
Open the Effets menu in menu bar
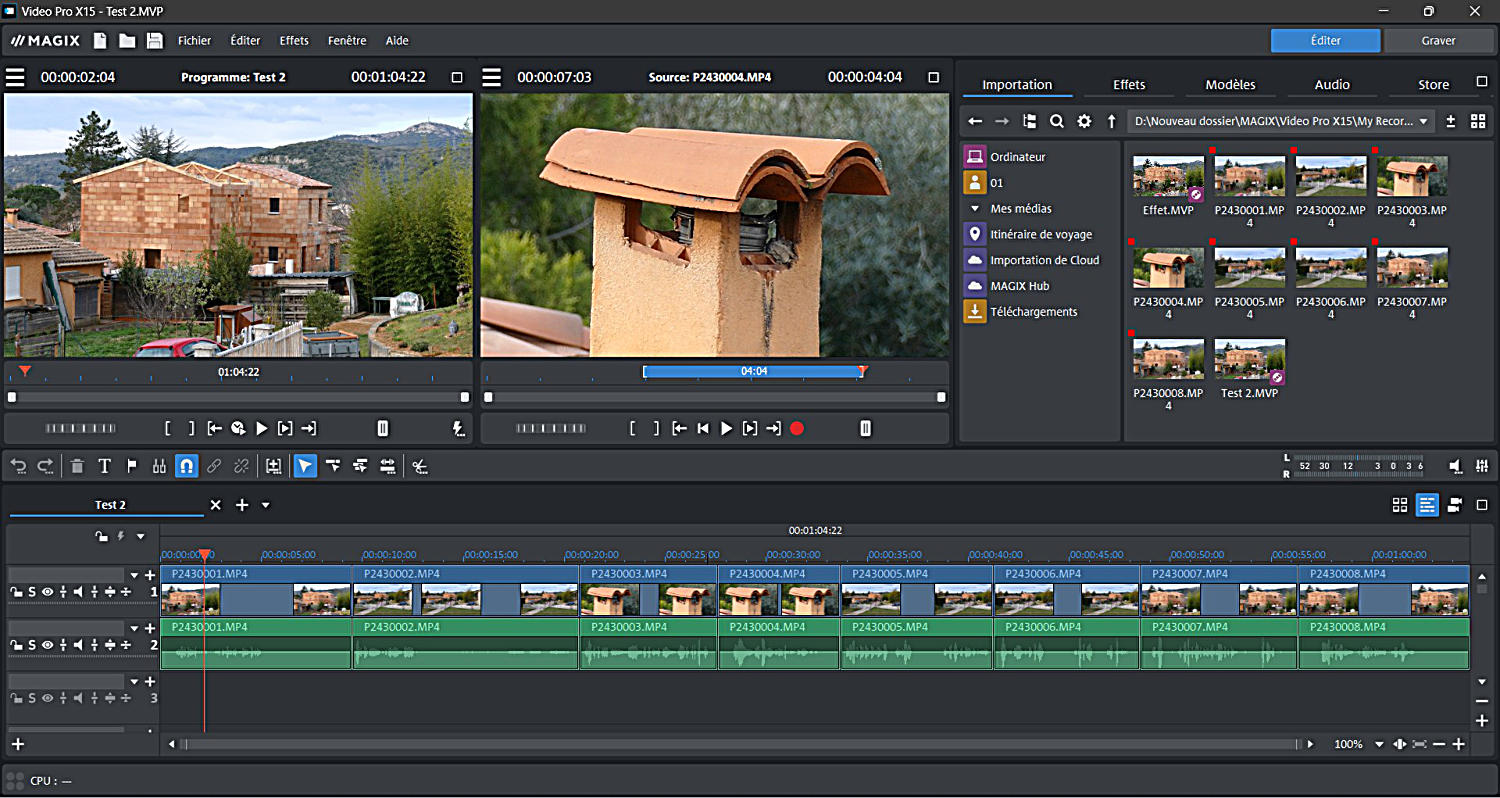[294, 41]
